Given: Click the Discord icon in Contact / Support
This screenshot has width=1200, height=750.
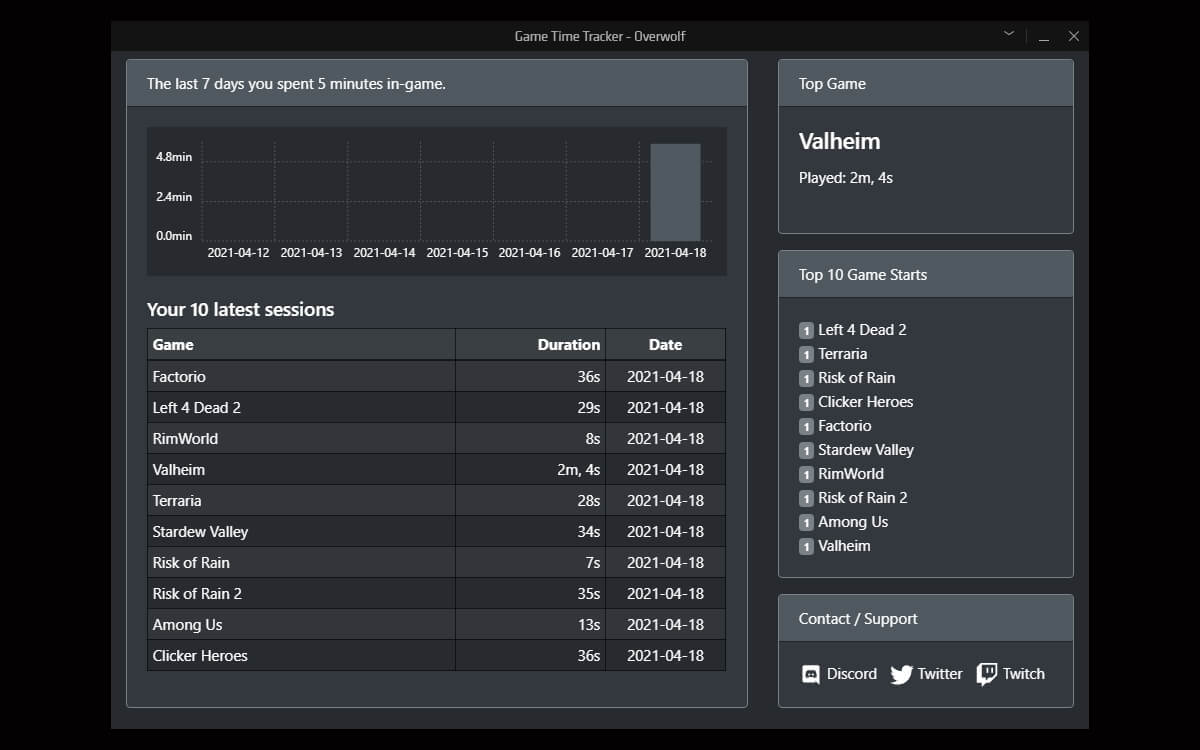Looking at the screenshot, I should pos(811,675).
